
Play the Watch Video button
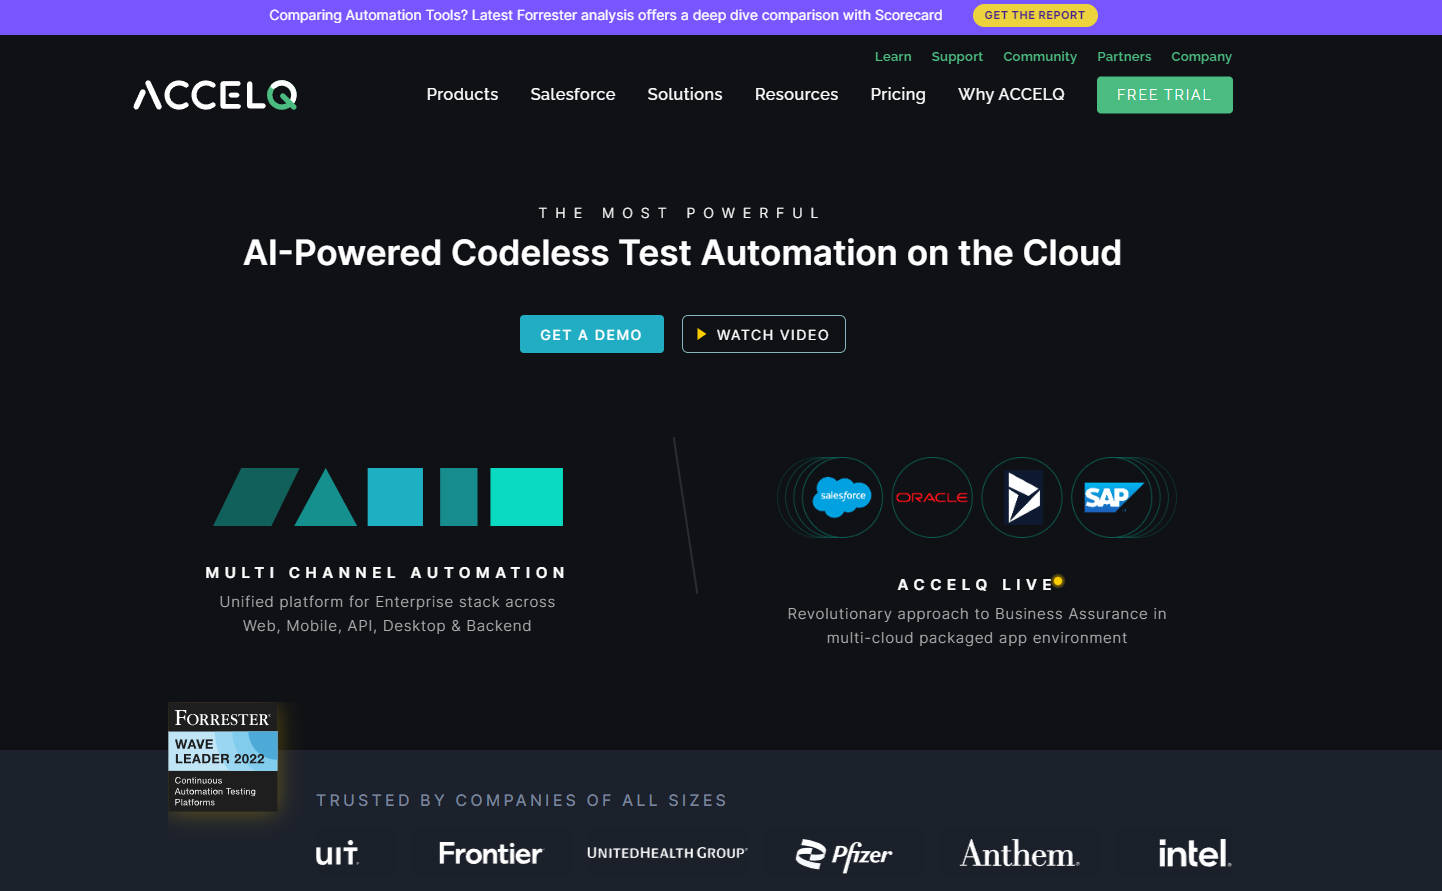[763, 334]
